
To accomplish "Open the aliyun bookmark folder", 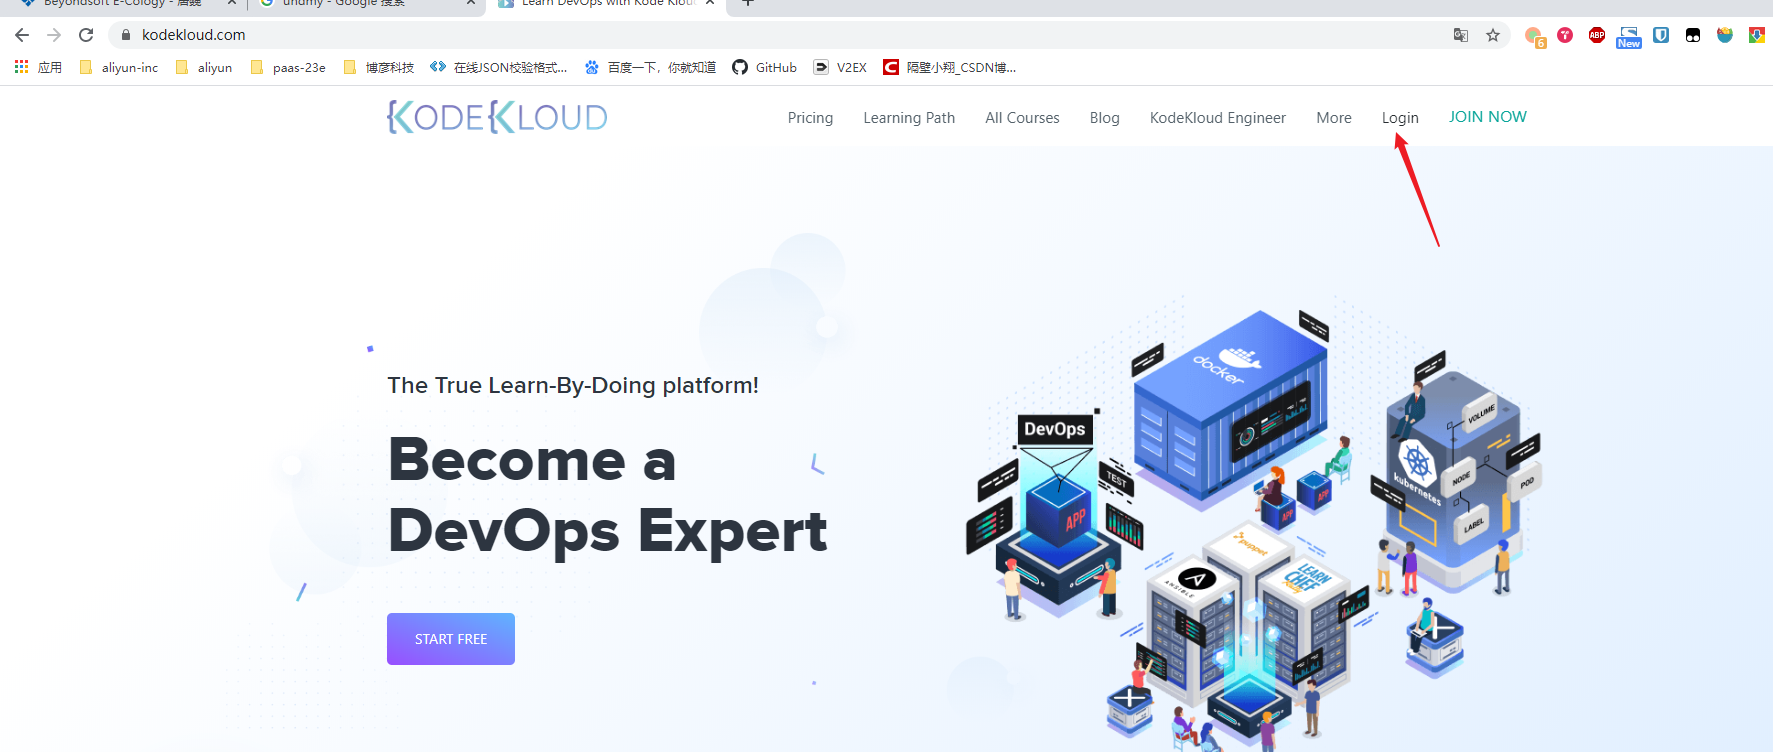I will pyautogui.click(x=204, y=67).
